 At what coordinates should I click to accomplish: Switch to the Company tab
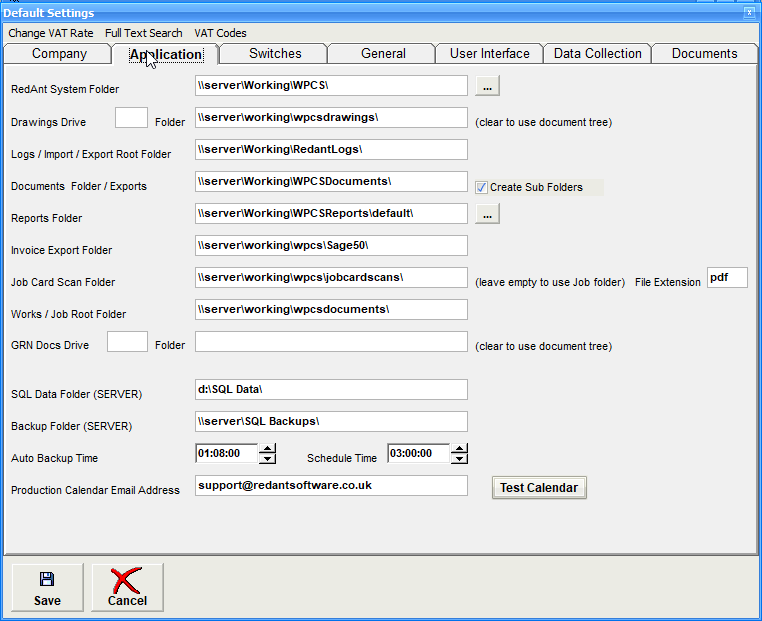[x=59, y=54]
